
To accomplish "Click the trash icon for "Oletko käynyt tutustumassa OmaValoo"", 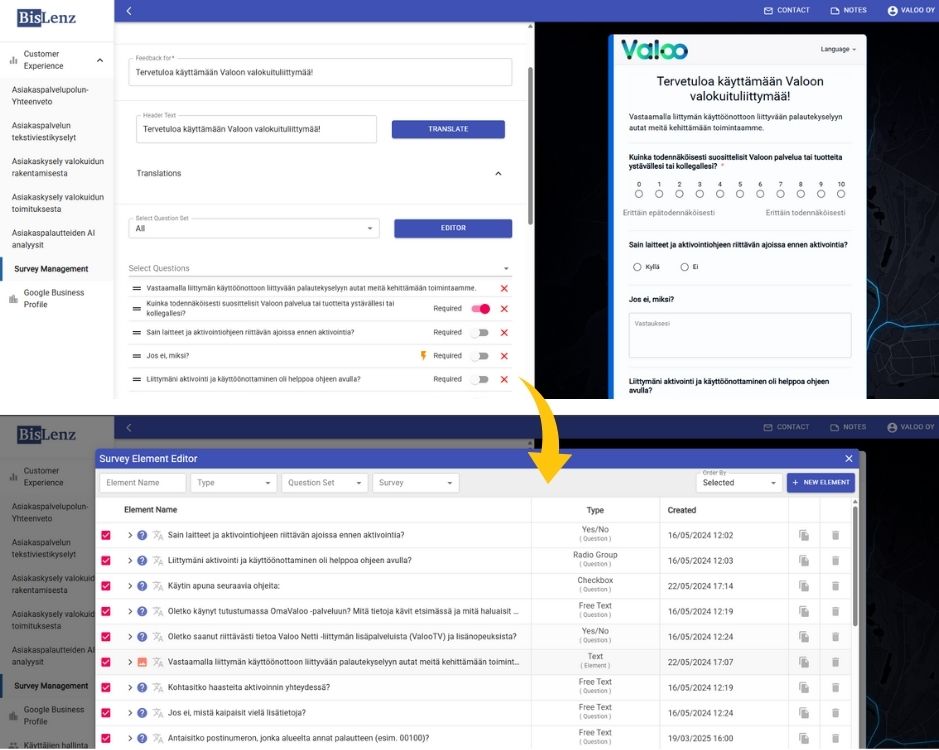I will (835, 612).
